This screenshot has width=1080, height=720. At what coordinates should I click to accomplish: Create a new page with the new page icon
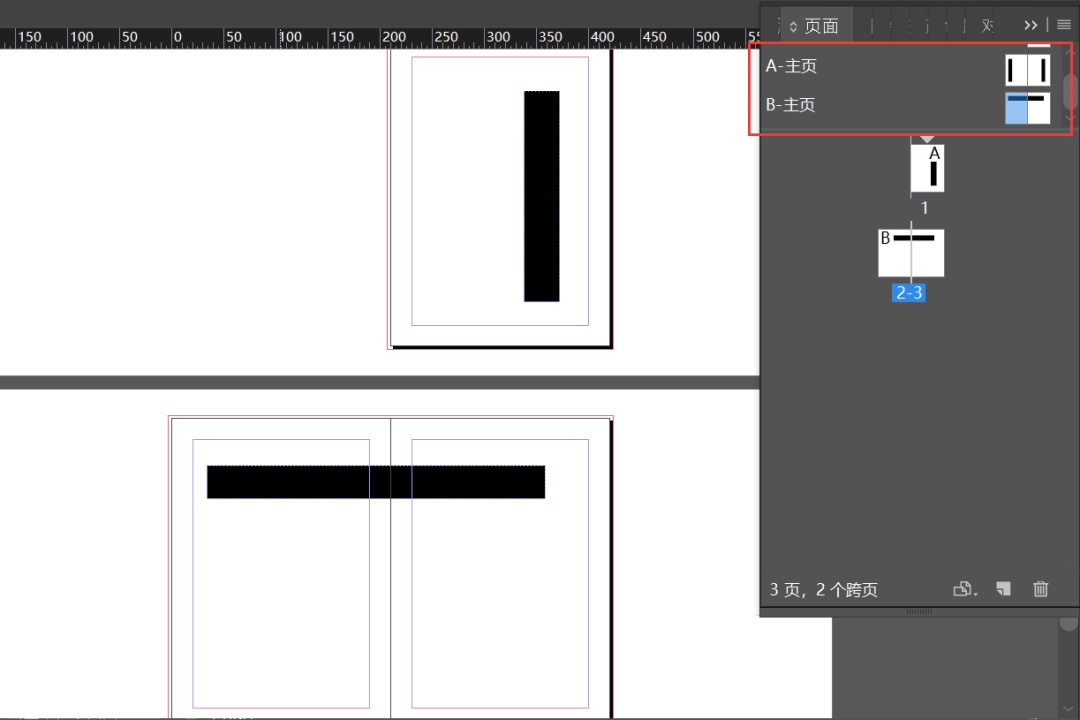(x=1004, y=589)
